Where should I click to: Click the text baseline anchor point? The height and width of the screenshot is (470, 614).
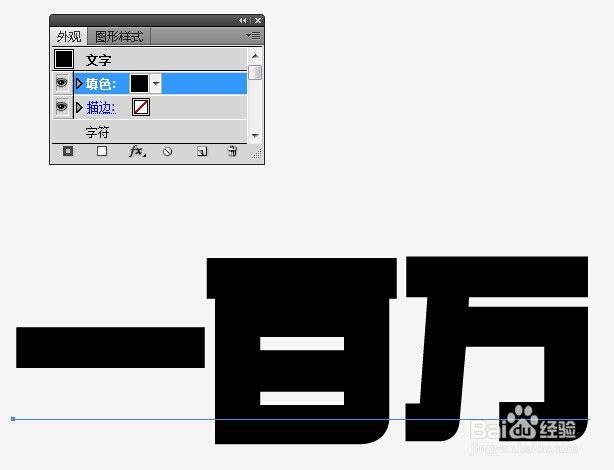click(13, 419)
